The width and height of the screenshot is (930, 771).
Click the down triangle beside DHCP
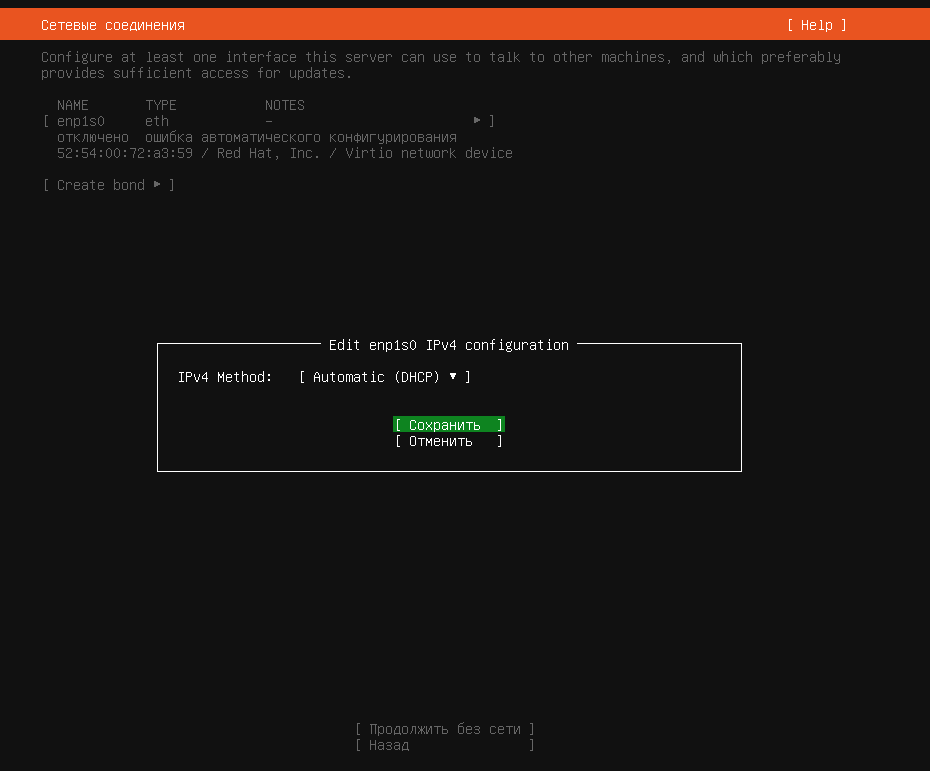[453, 376]
